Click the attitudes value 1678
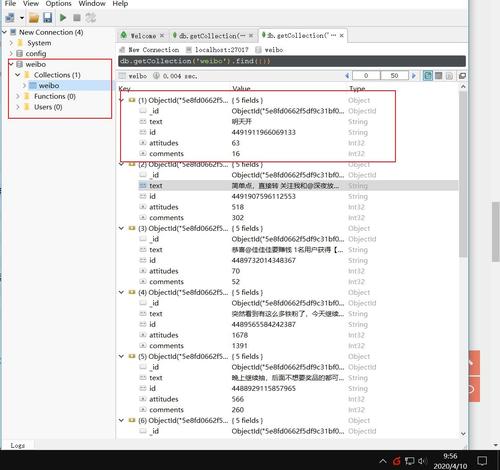 [x=240, y=335]
